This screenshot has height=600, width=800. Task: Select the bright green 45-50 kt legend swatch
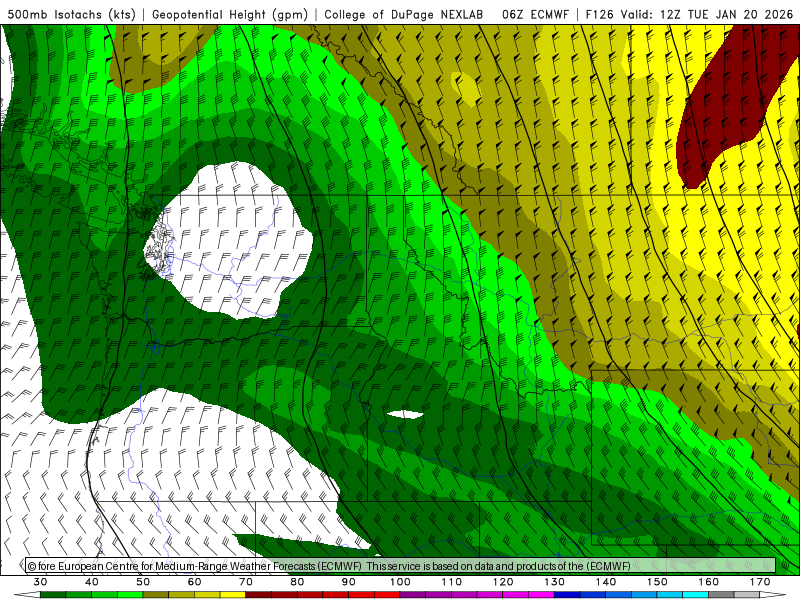130,595
